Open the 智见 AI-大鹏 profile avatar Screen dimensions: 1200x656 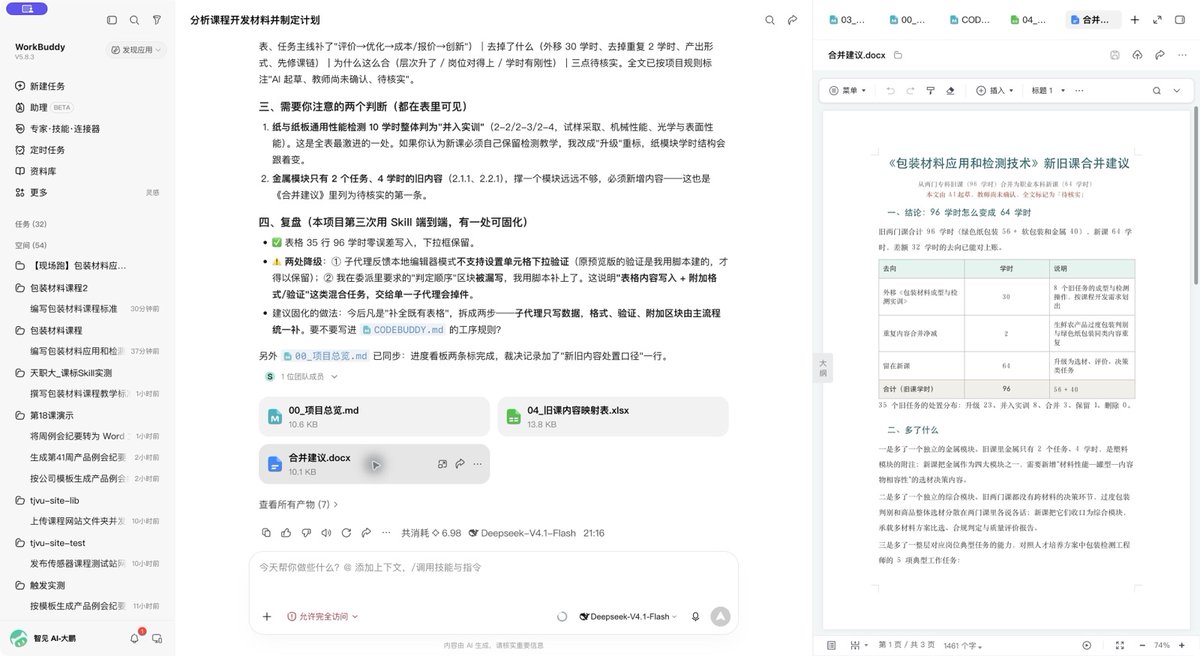19,638
